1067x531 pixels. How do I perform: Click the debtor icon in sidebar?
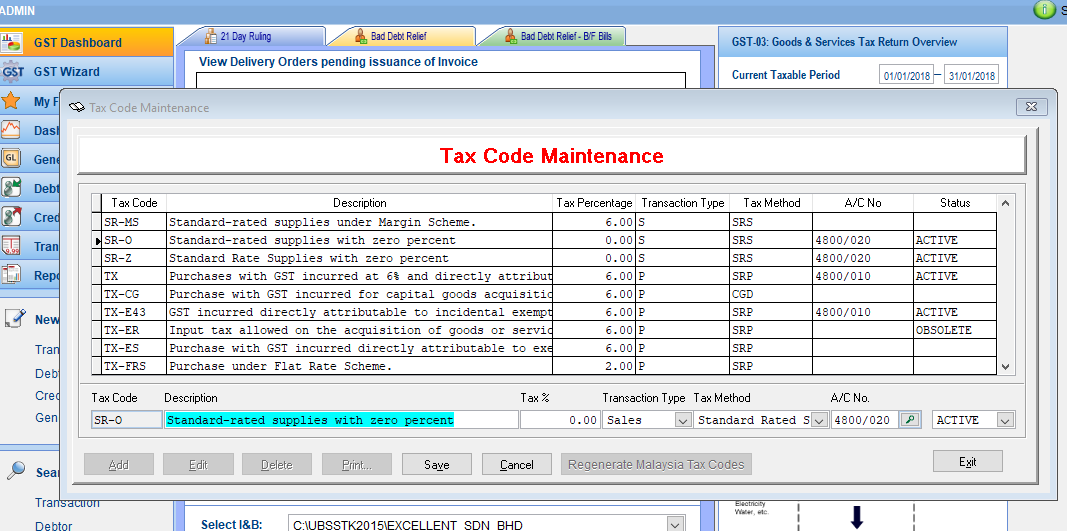11,188
